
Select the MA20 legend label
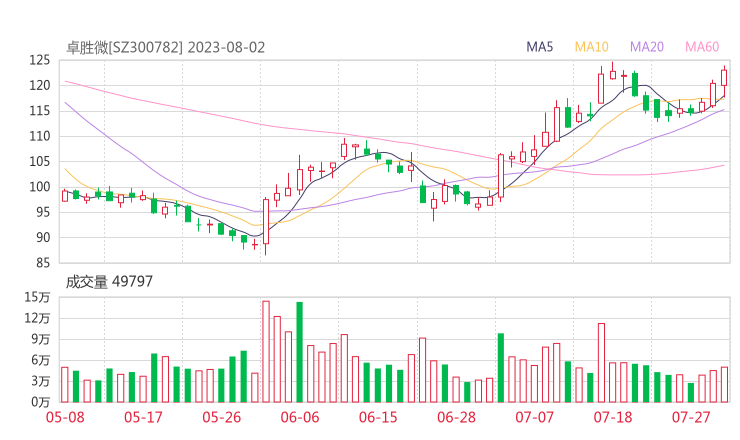[x=647, y=47]
